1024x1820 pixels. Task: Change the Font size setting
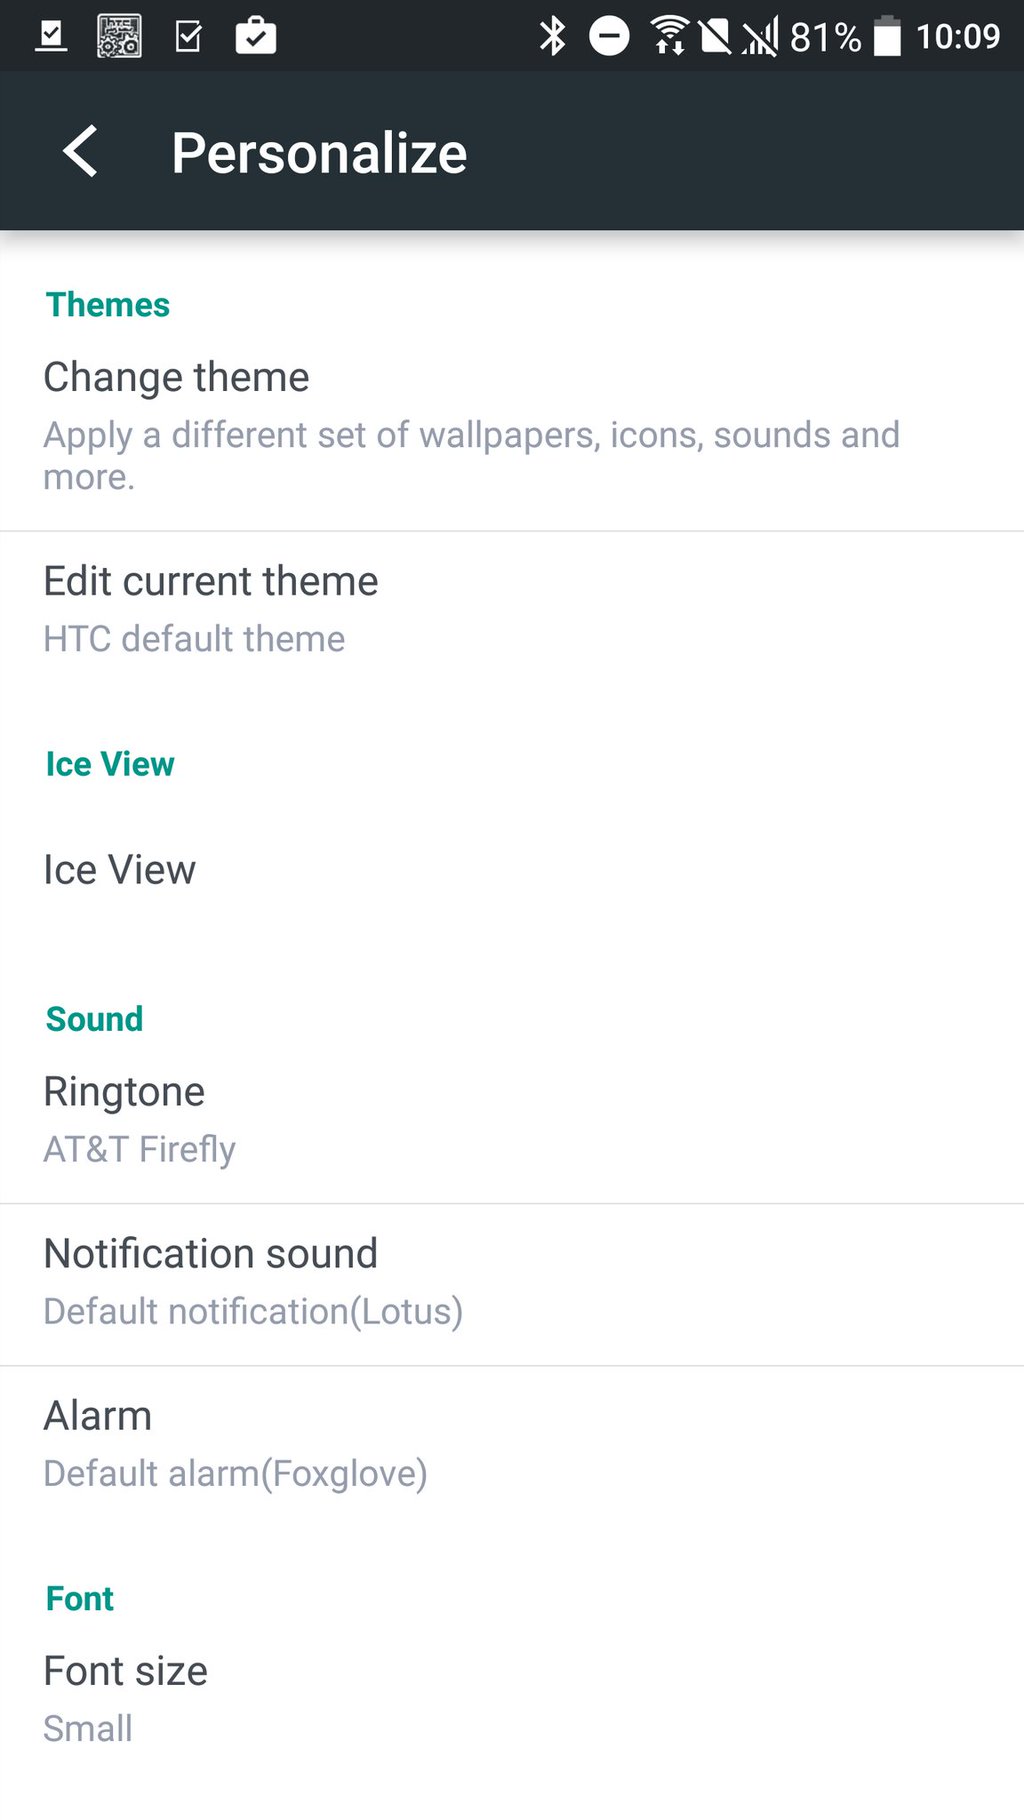pyautogui.click(x=512, y=1698)
